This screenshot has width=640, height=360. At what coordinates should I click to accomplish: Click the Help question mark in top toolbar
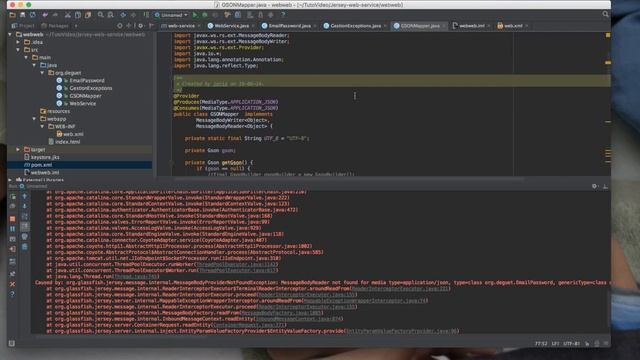pyautogui.click(x=283, y=15)
